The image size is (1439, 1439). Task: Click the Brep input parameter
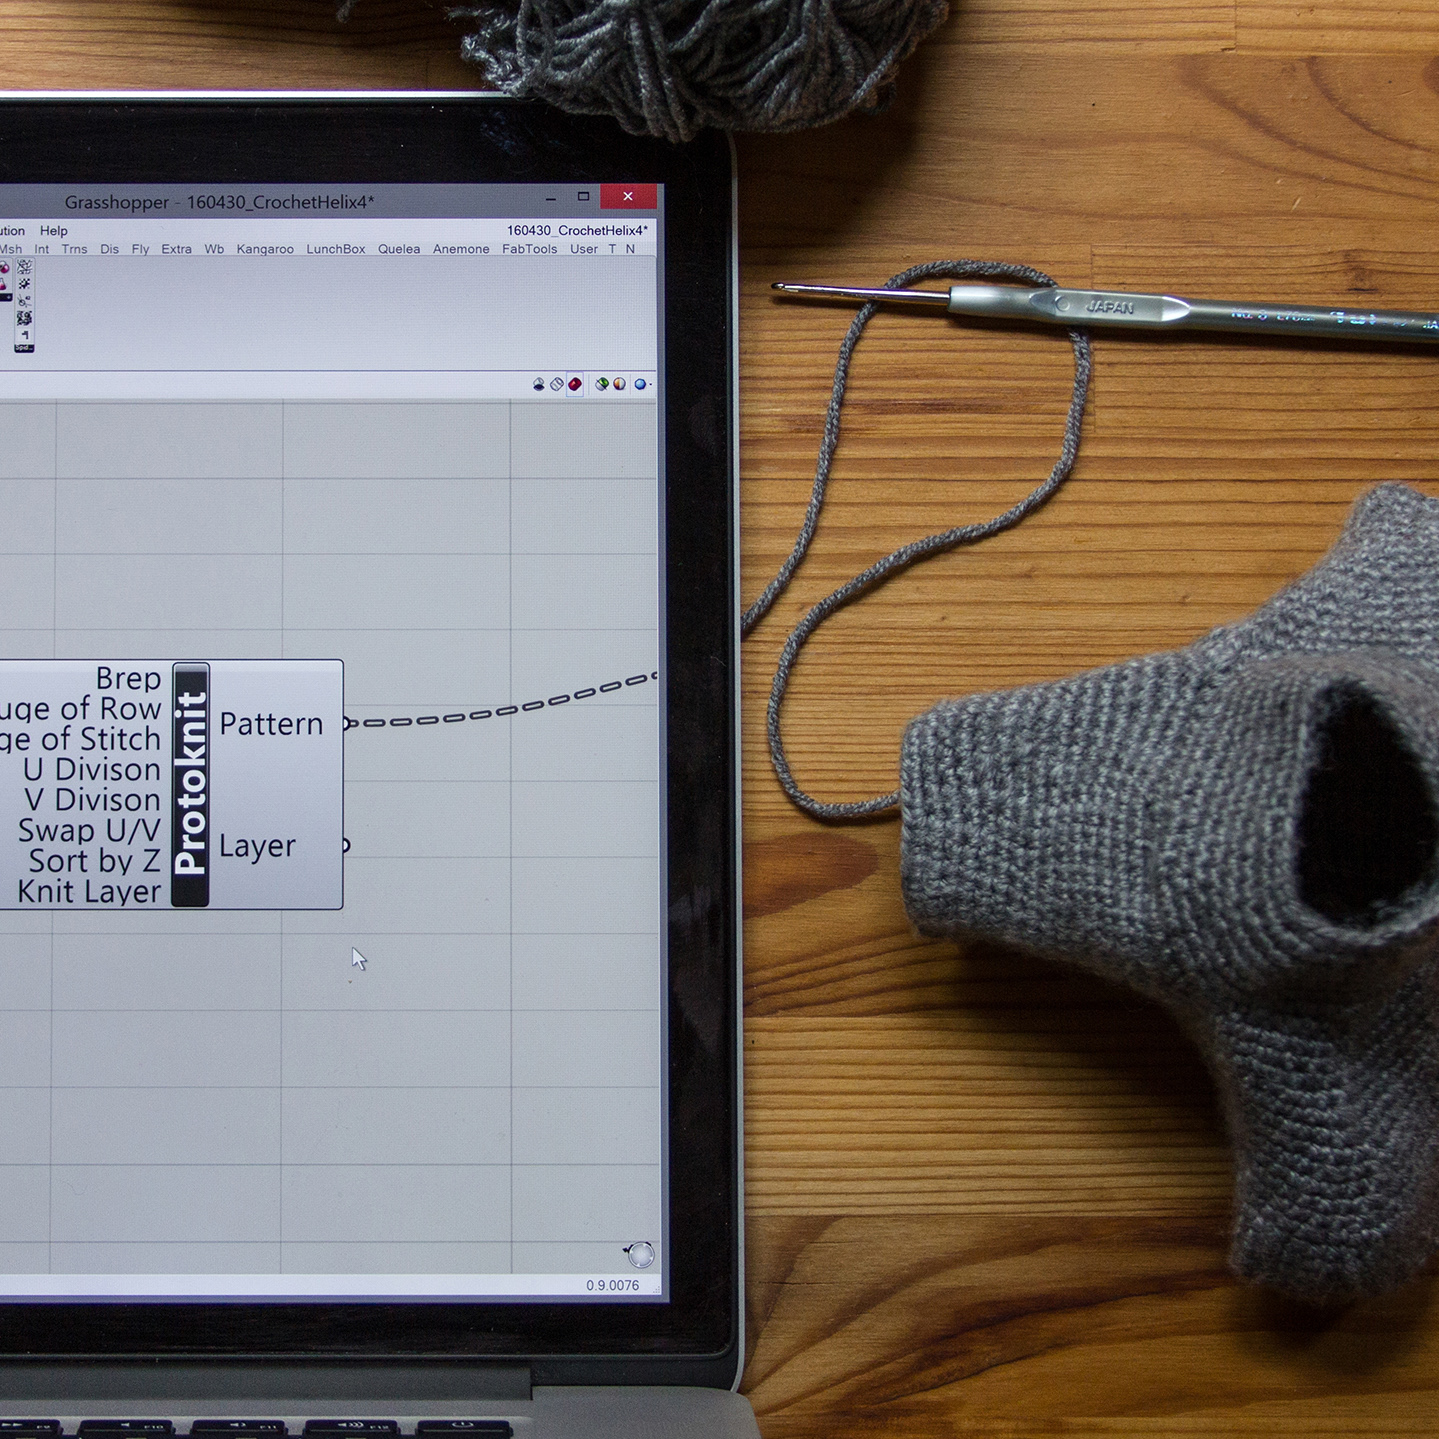(128, 678)
